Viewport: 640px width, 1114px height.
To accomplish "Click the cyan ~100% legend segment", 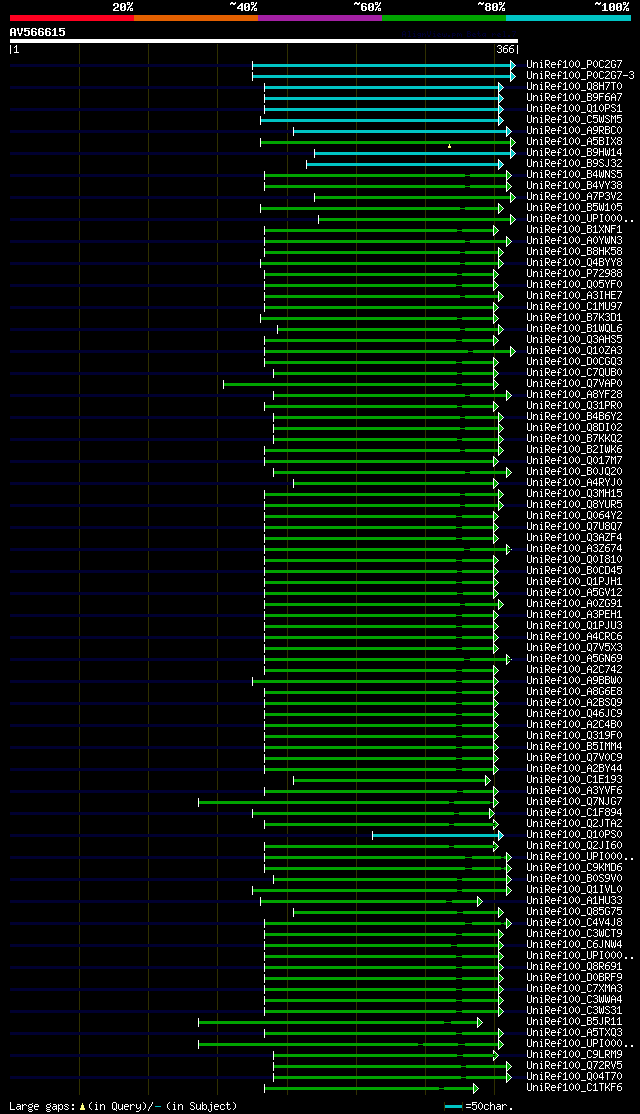I will 568,18.
